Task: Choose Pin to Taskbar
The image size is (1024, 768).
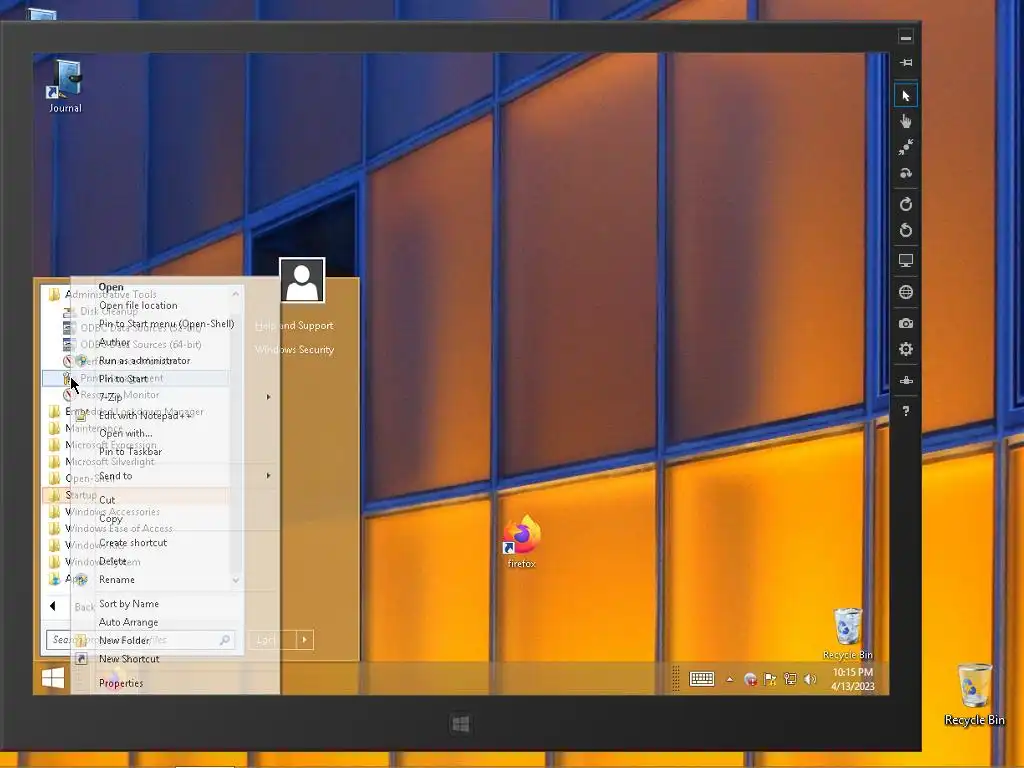Action: (x=131, y=451)
